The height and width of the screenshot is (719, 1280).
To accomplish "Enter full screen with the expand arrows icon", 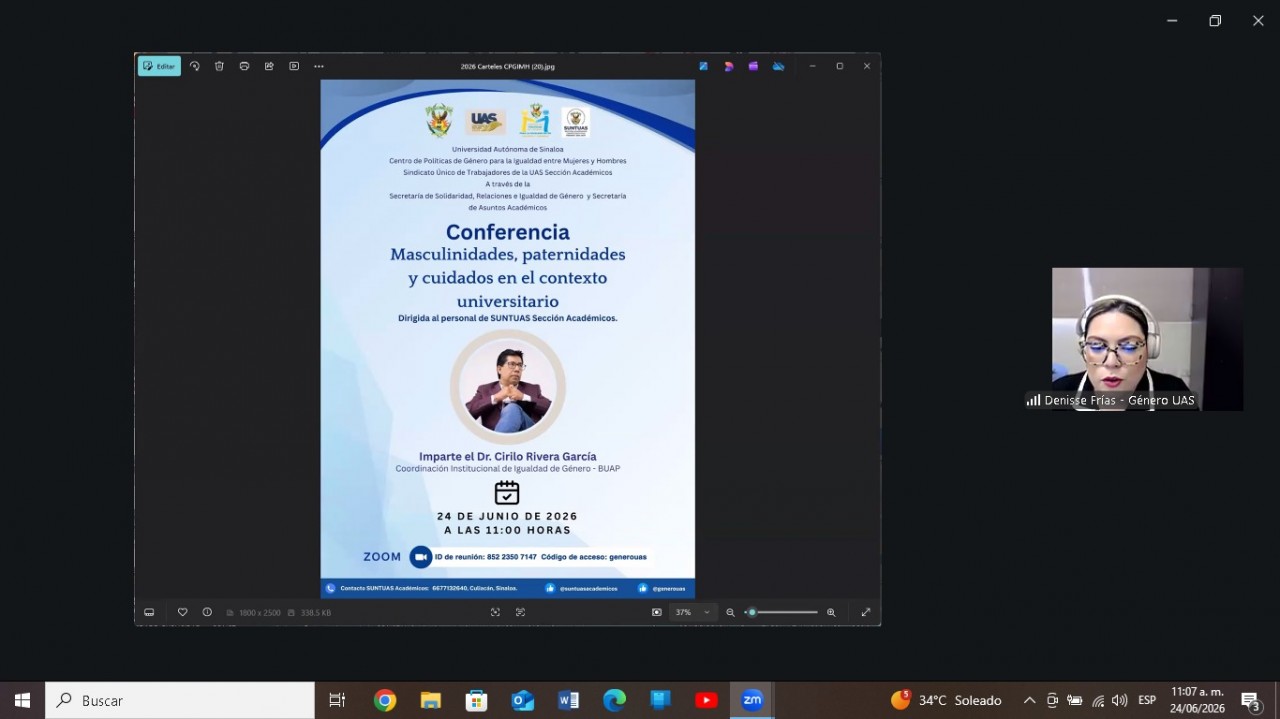I will point(866,612).
